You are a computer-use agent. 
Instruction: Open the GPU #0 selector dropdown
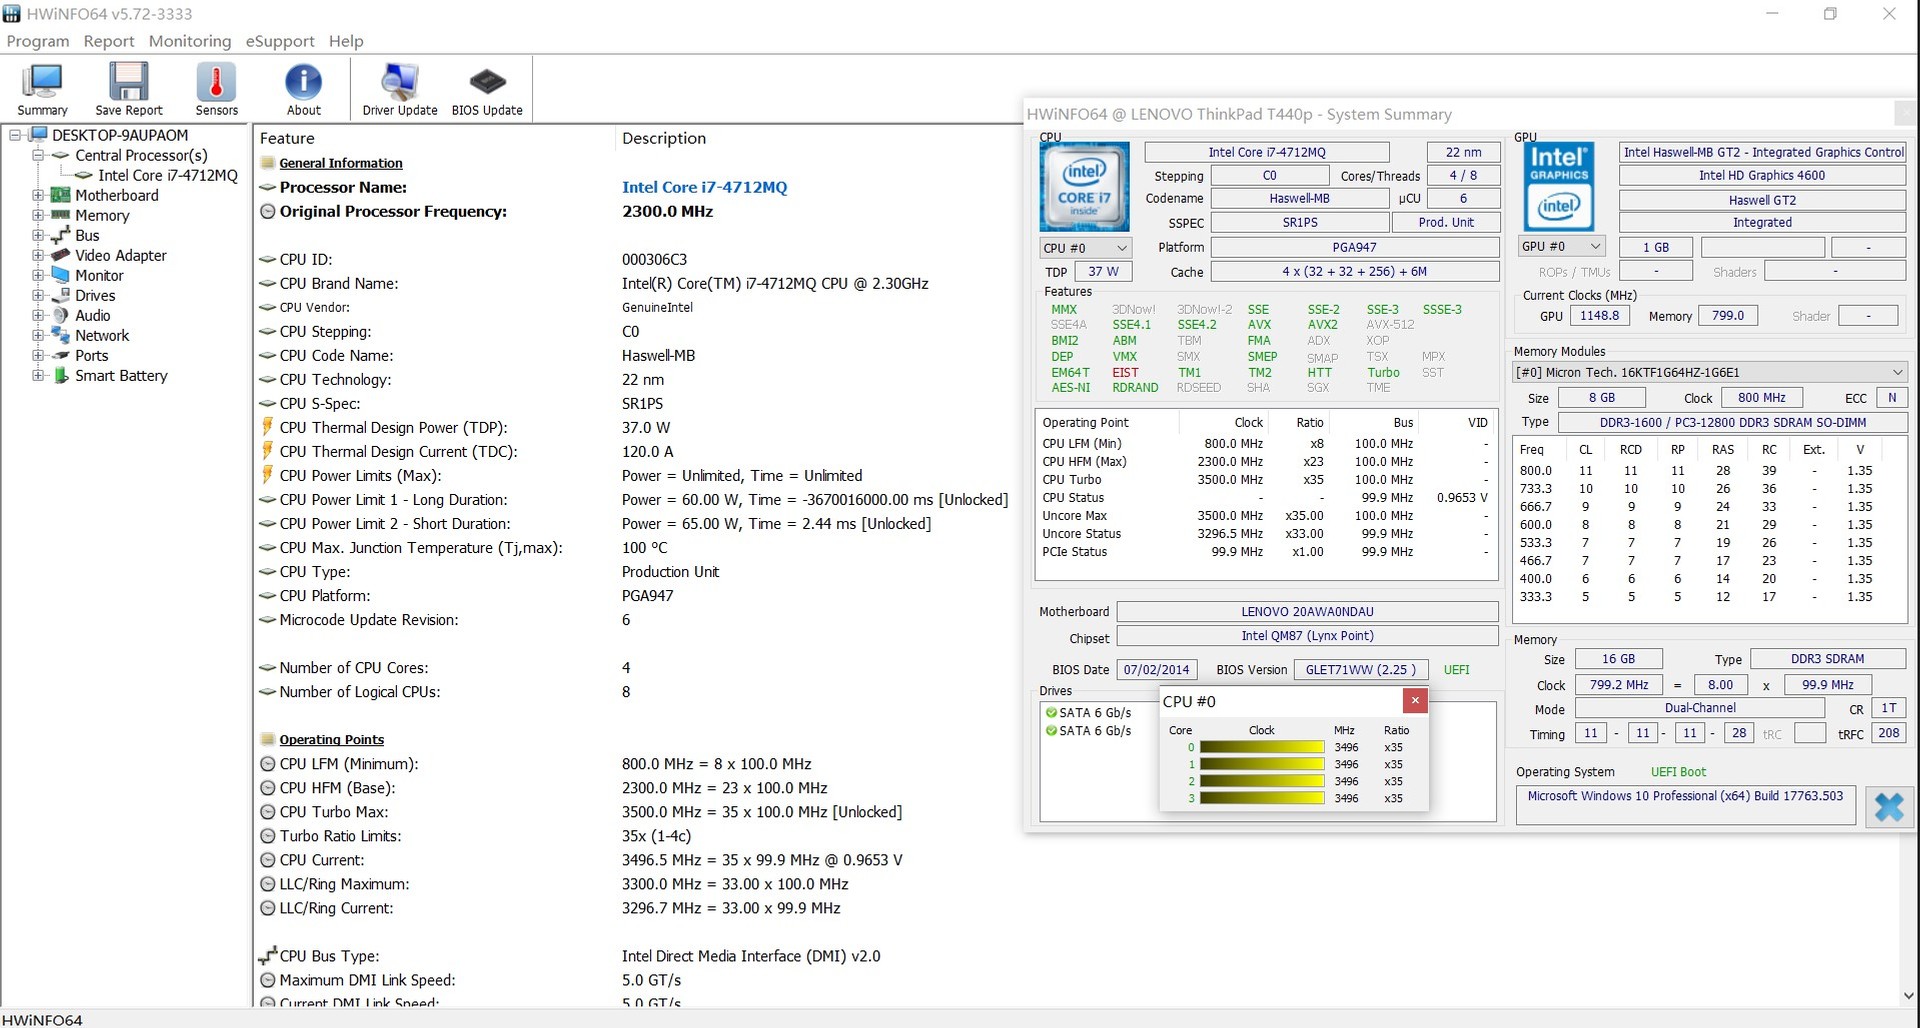coord(1561,246)
